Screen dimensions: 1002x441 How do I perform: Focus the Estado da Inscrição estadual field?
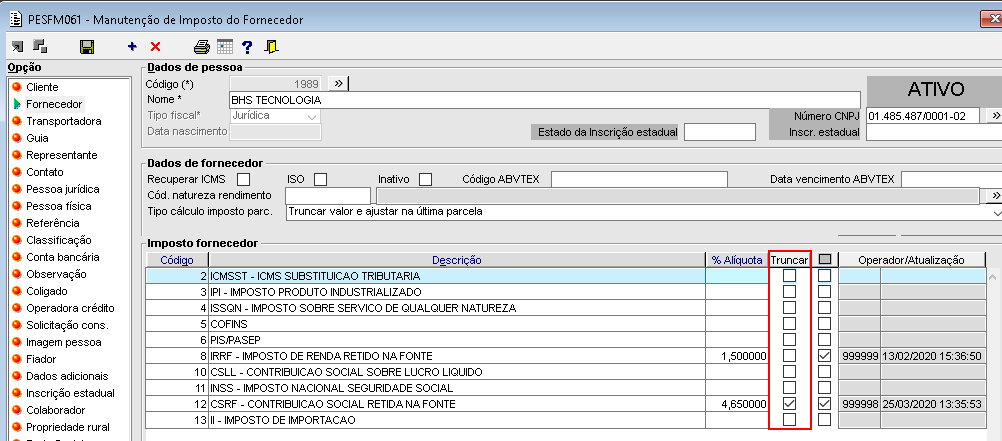pos(720,132)
